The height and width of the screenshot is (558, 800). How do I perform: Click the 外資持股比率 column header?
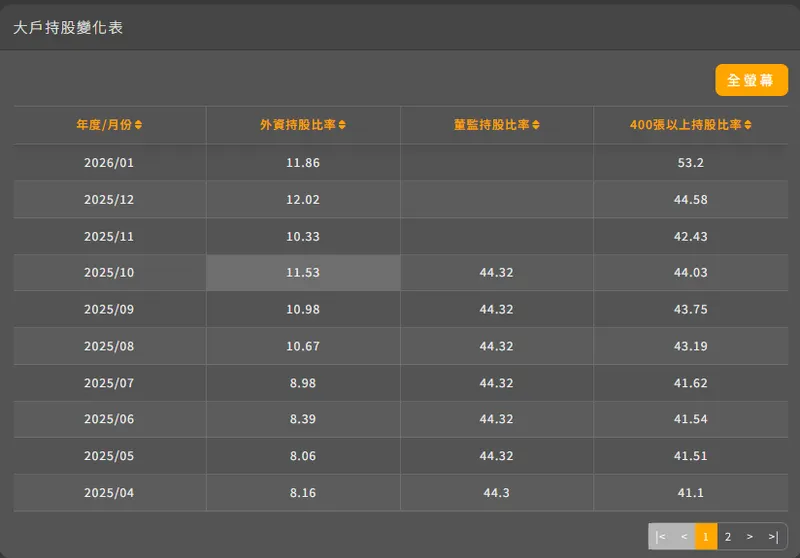coord(297,125)
